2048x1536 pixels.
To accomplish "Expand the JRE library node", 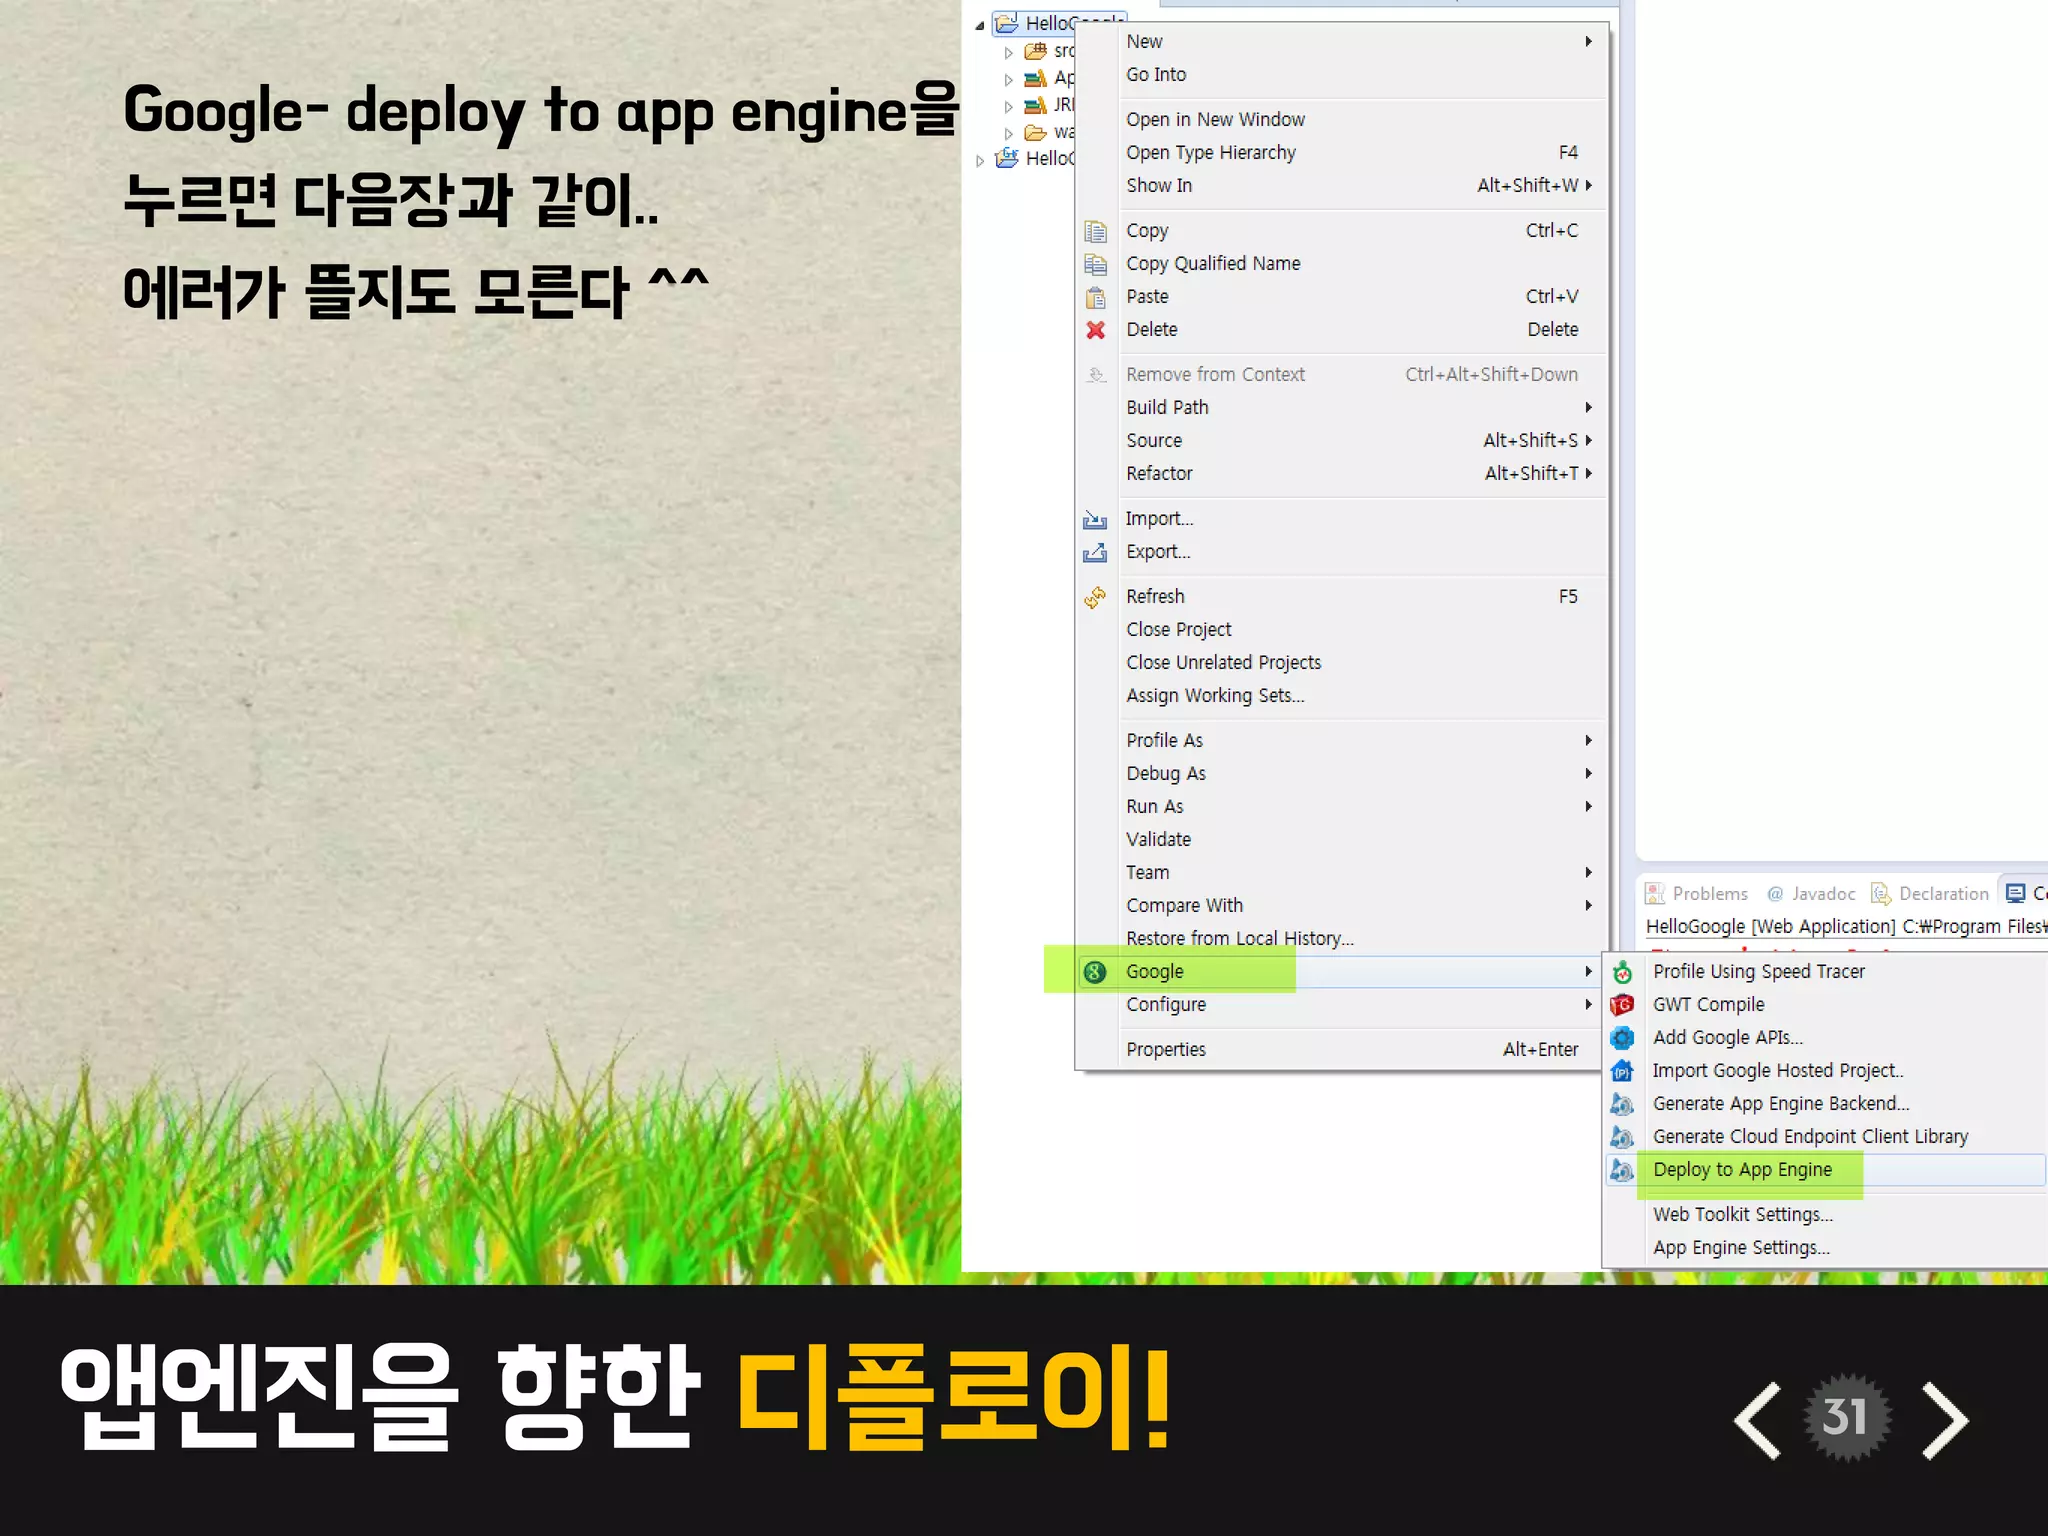I will 1009,106.
